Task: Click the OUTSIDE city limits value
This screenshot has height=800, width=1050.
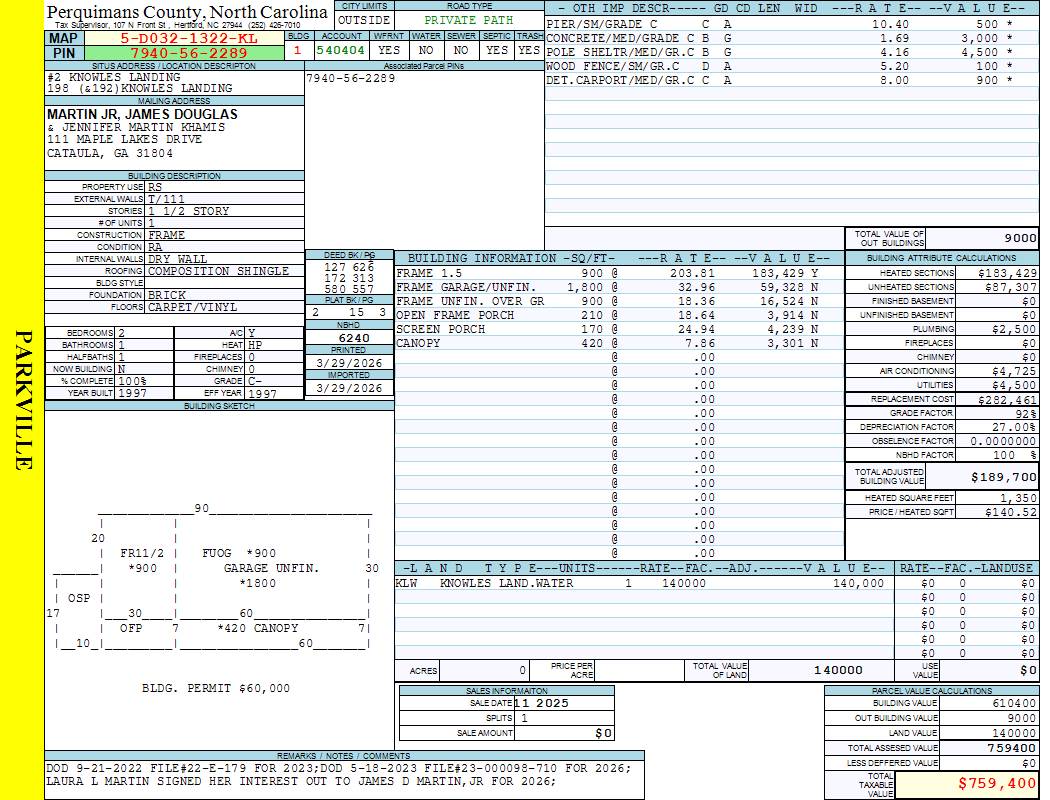Action: point(364,20)
